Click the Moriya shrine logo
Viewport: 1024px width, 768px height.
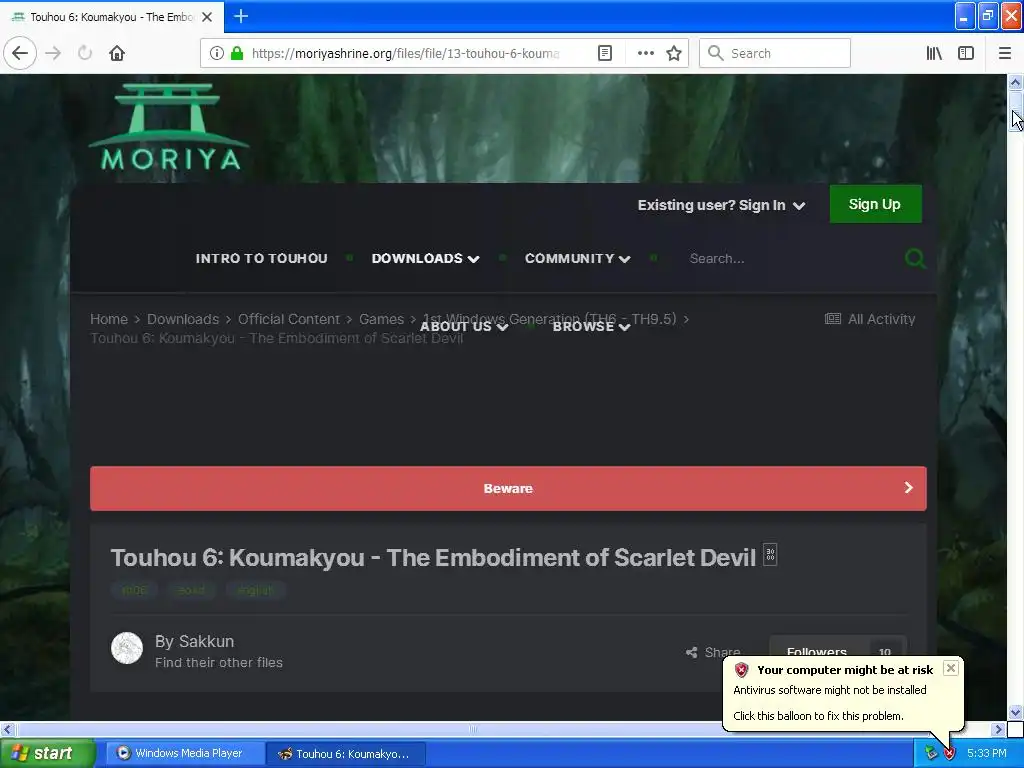tap(169, 127)
